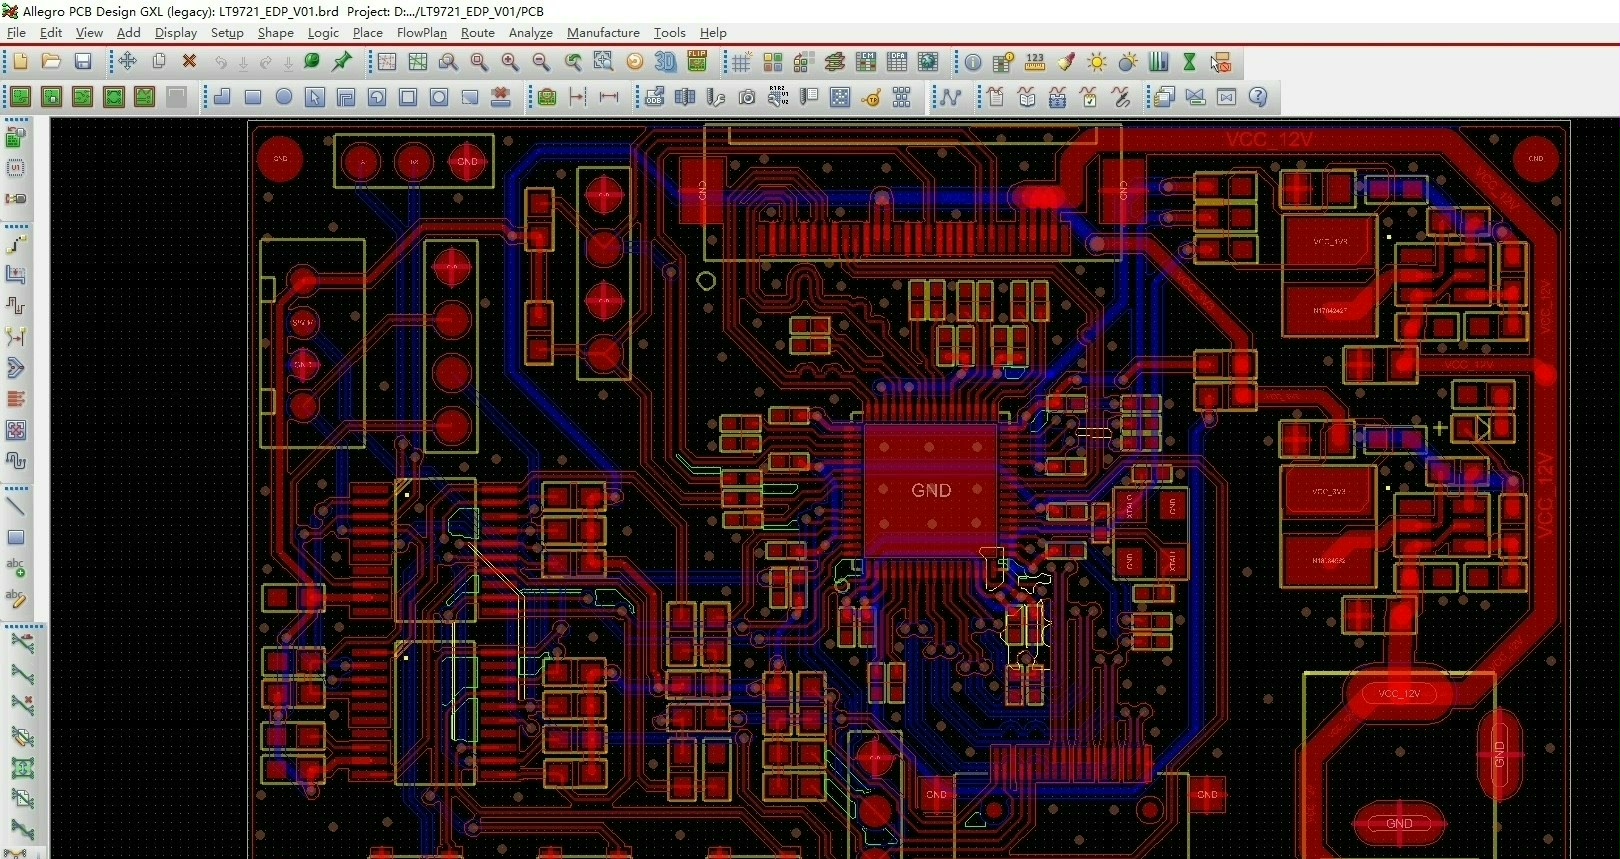The height and width of the screenshot is (859, 1620).
Task: Click the arrow-cursor shape select icon
Action: pos(315,97)
